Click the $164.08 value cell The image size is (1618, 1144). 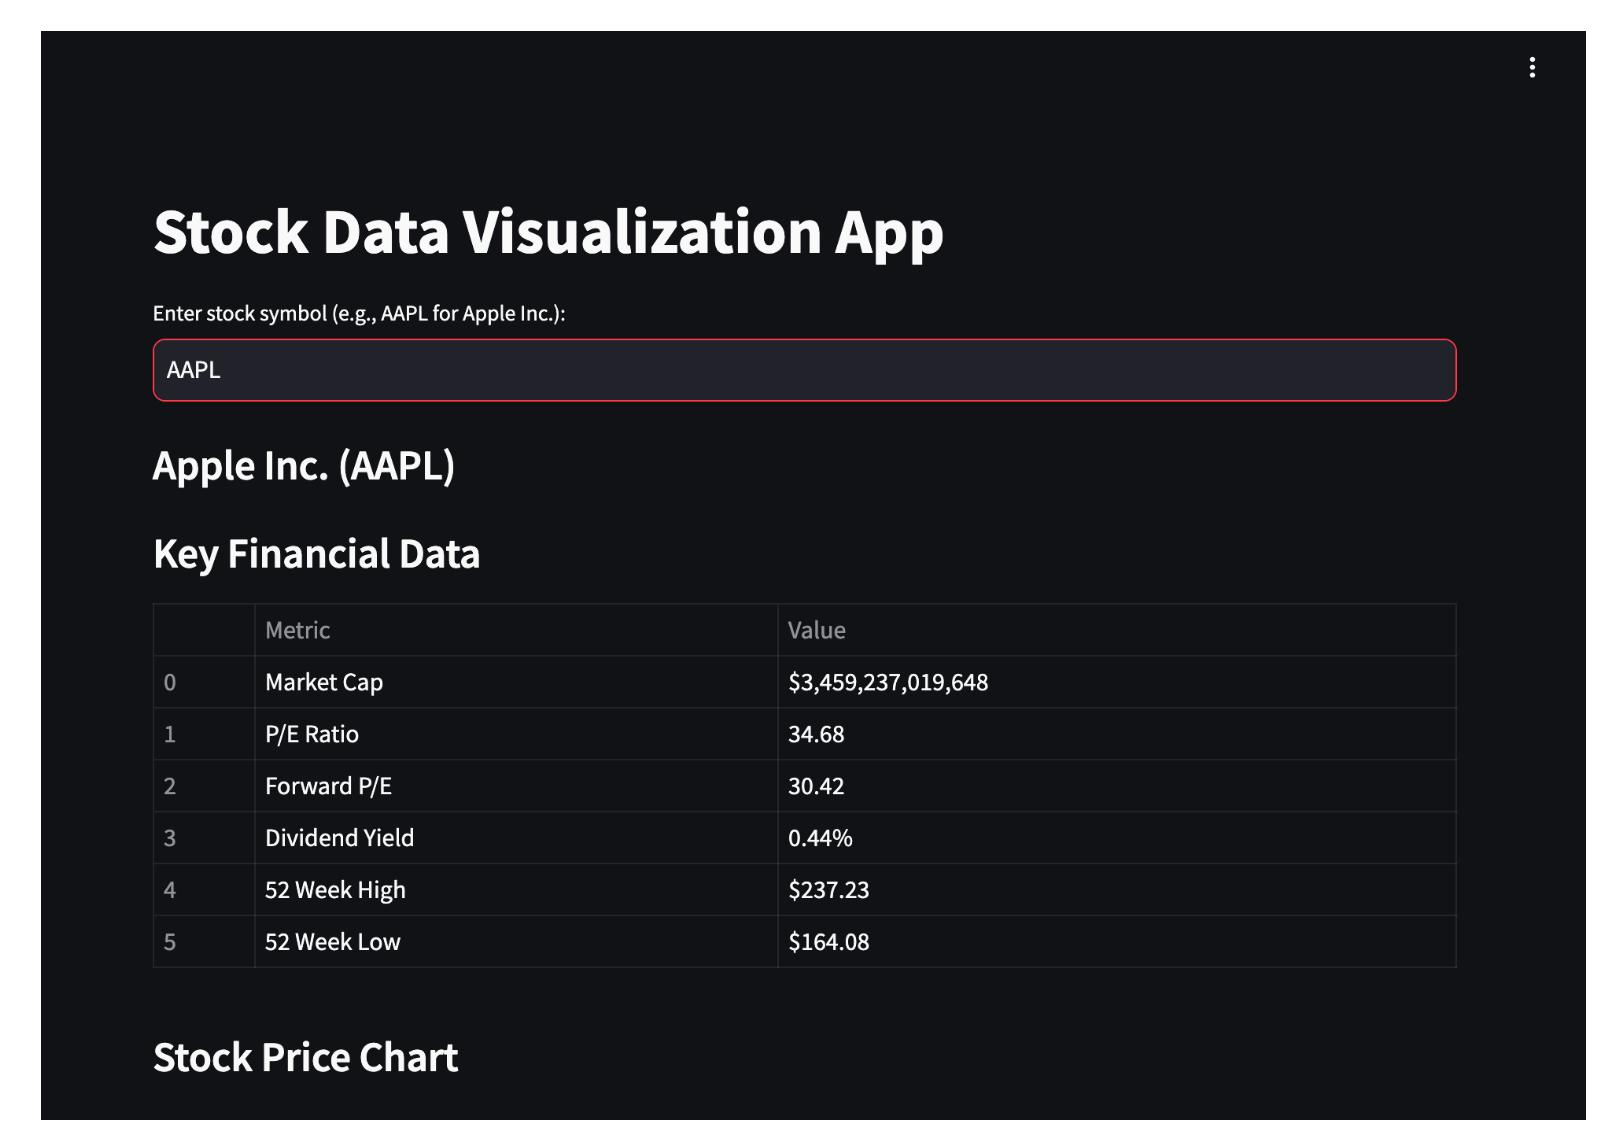828,942
